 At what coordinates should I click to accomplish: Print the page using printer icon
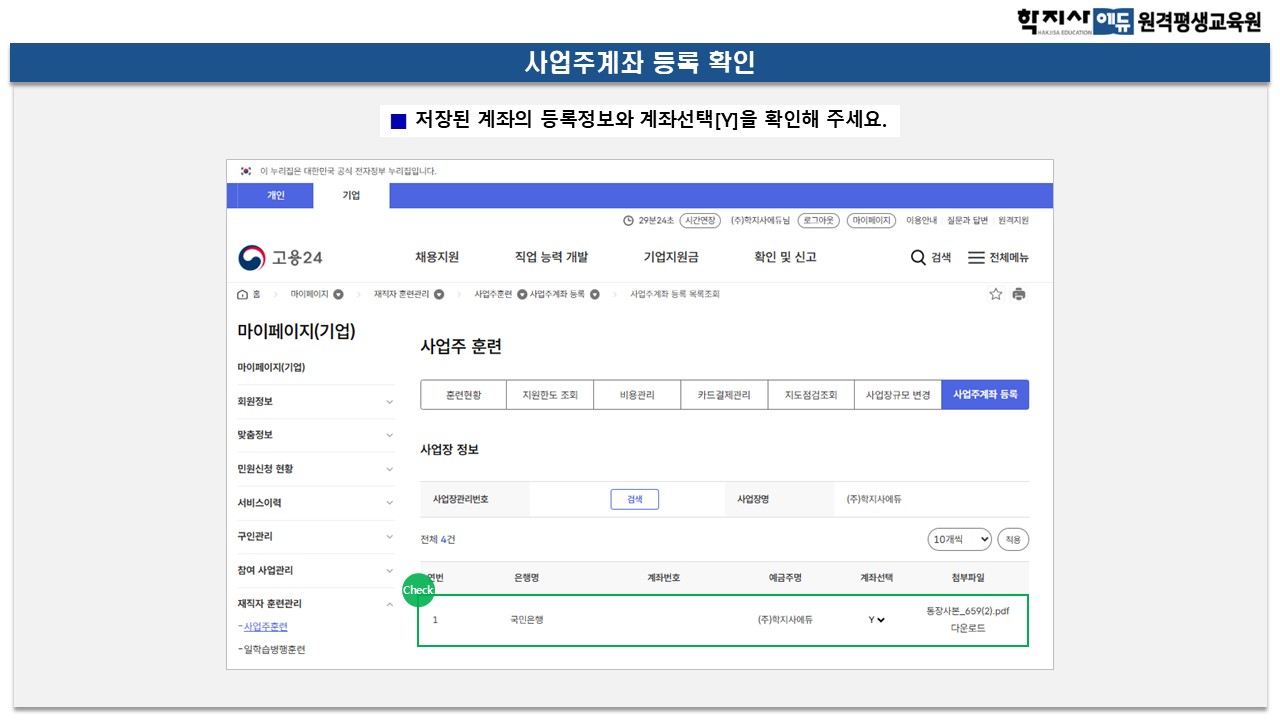[x=1019, y=294]
